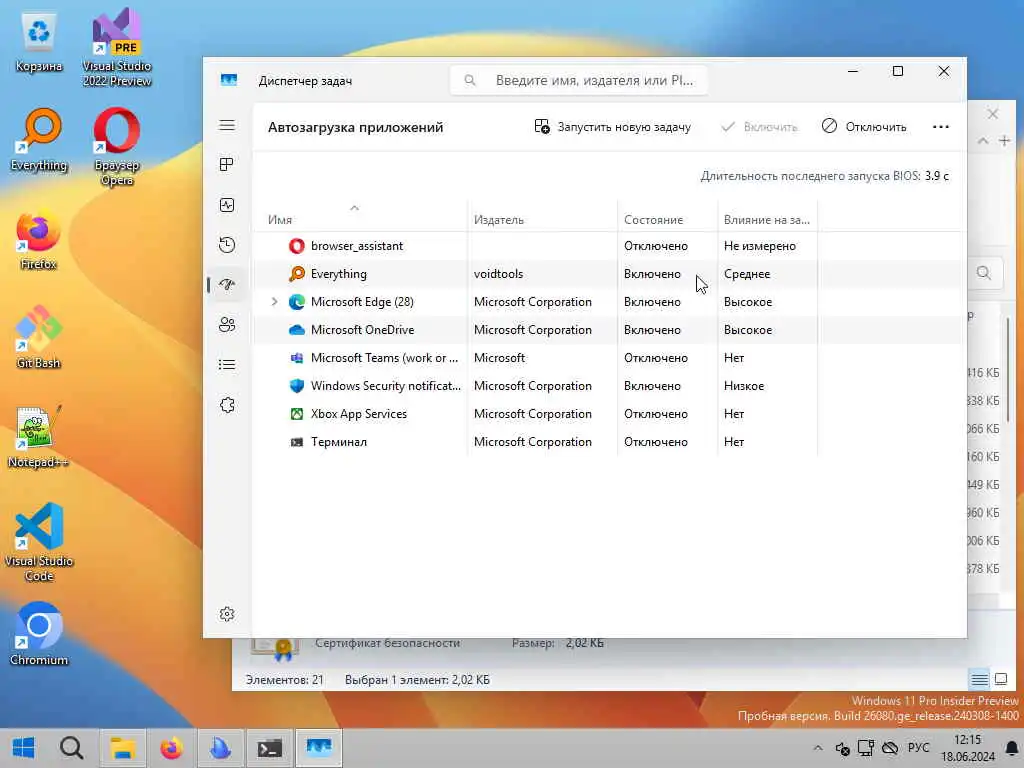Click Windows Security shield icon
Image resolution: width=1024 pixels, height=768 pixels.
[296, 386]
